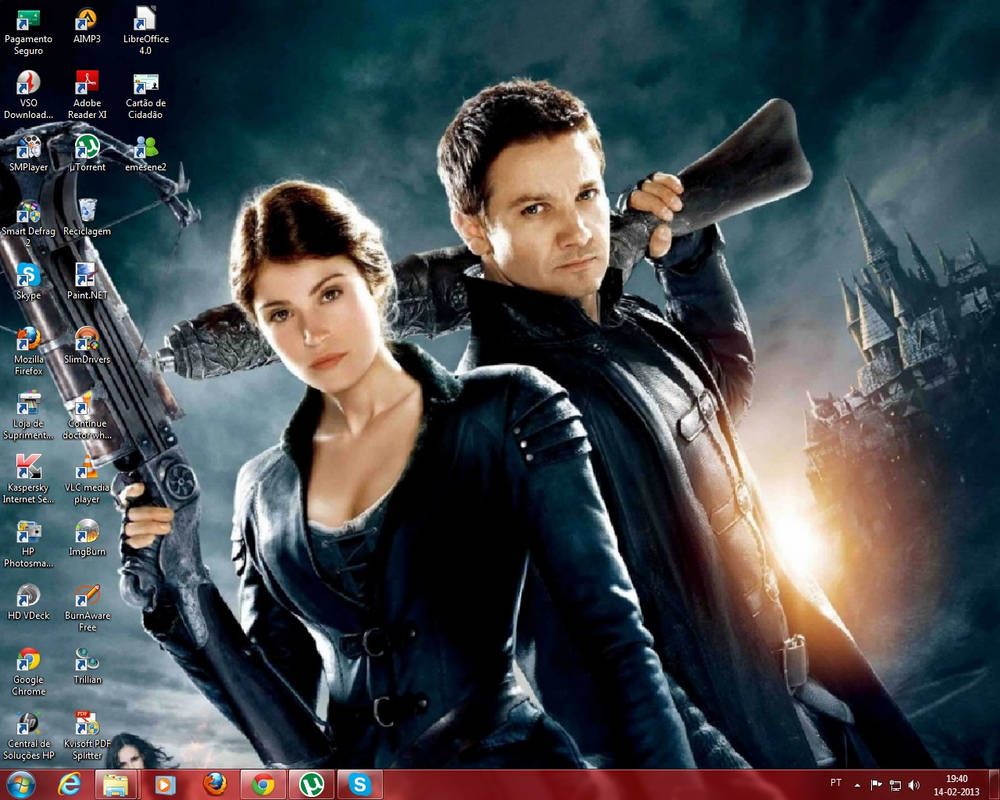
Task: Select the Kvisoft PDF Splitter desktop icon
Action: (x=87, y=736)
